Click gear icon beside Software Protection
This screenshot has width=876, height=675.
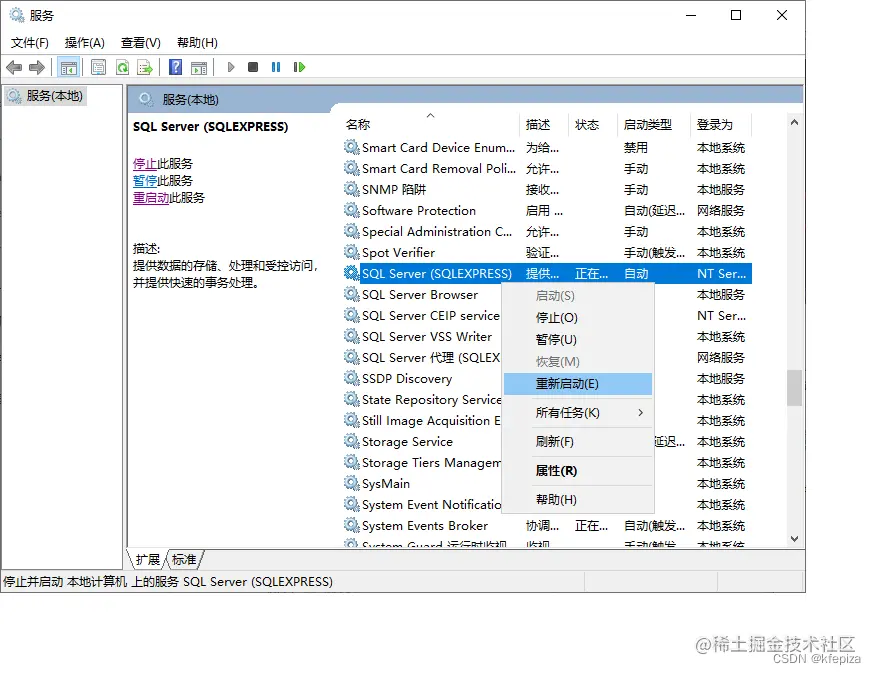(351, 211)
